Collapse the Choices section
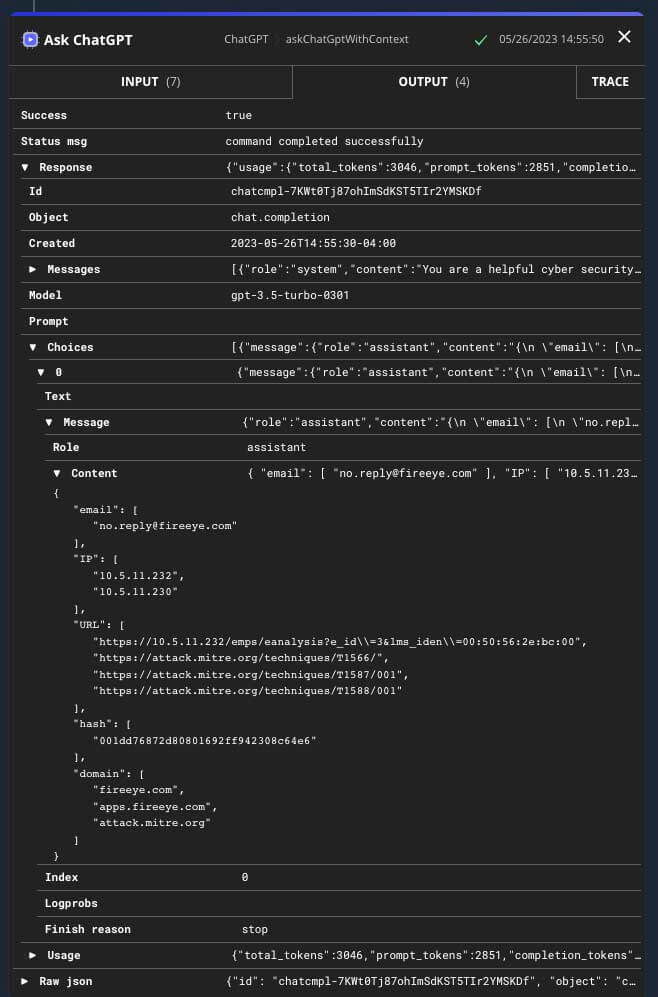Image resolution: width=658 pixels, height=997 pixels. (33, 348)
